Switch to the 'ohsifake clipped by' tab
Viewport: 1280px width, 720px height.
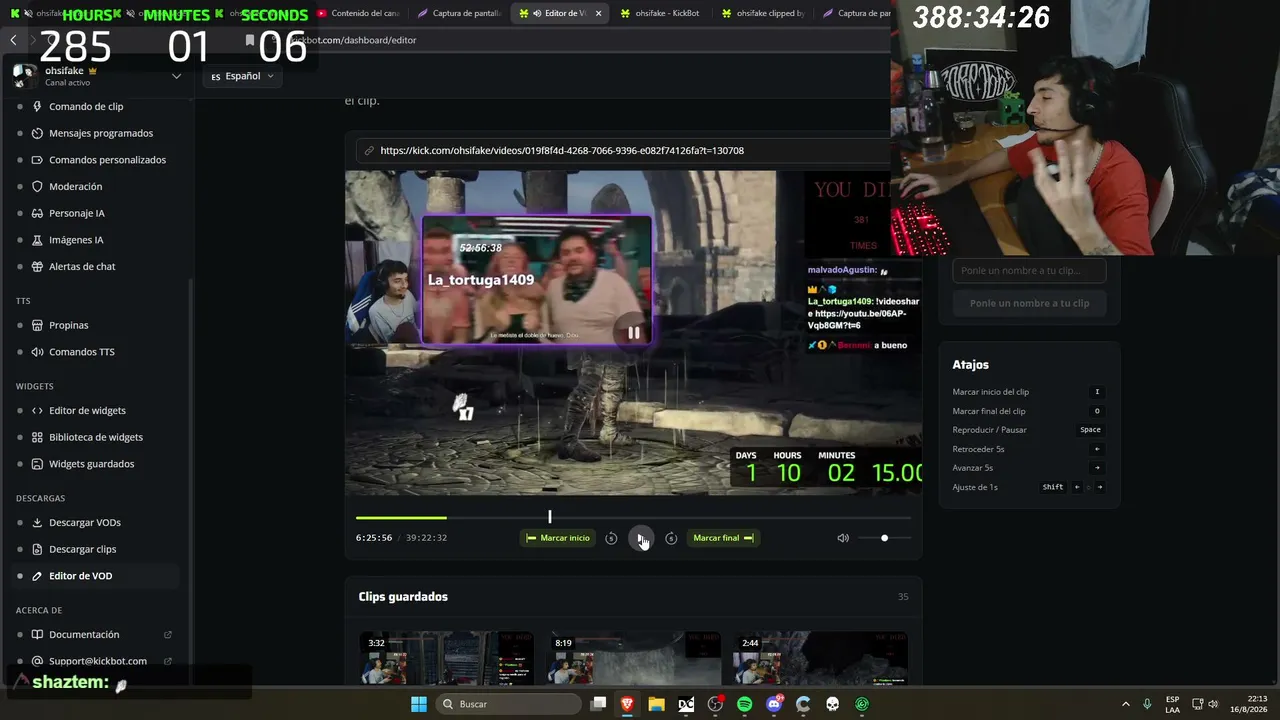tap(762, 13)
